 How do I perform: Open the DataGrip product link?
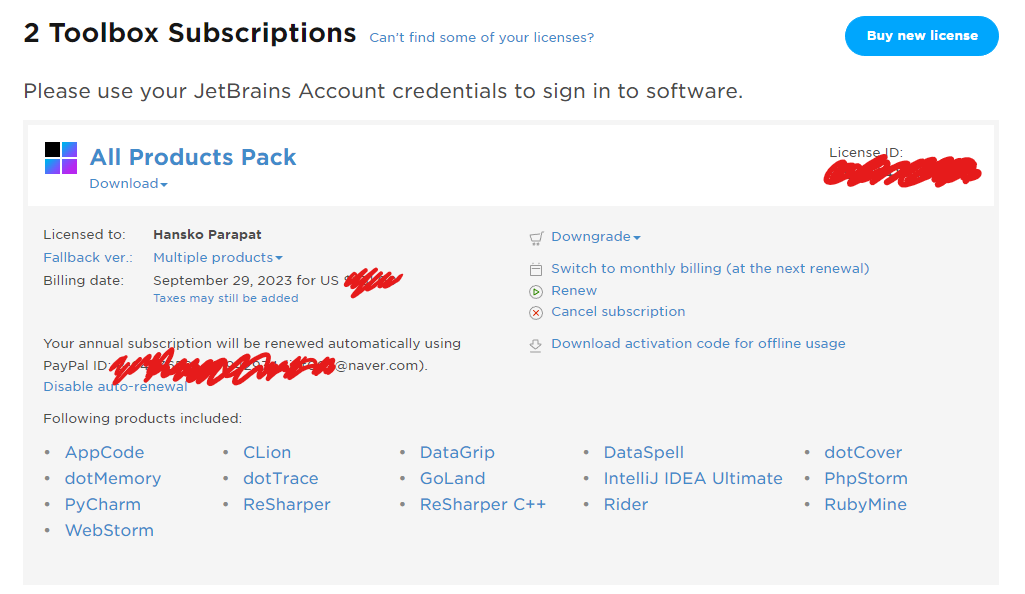point(457,452)
